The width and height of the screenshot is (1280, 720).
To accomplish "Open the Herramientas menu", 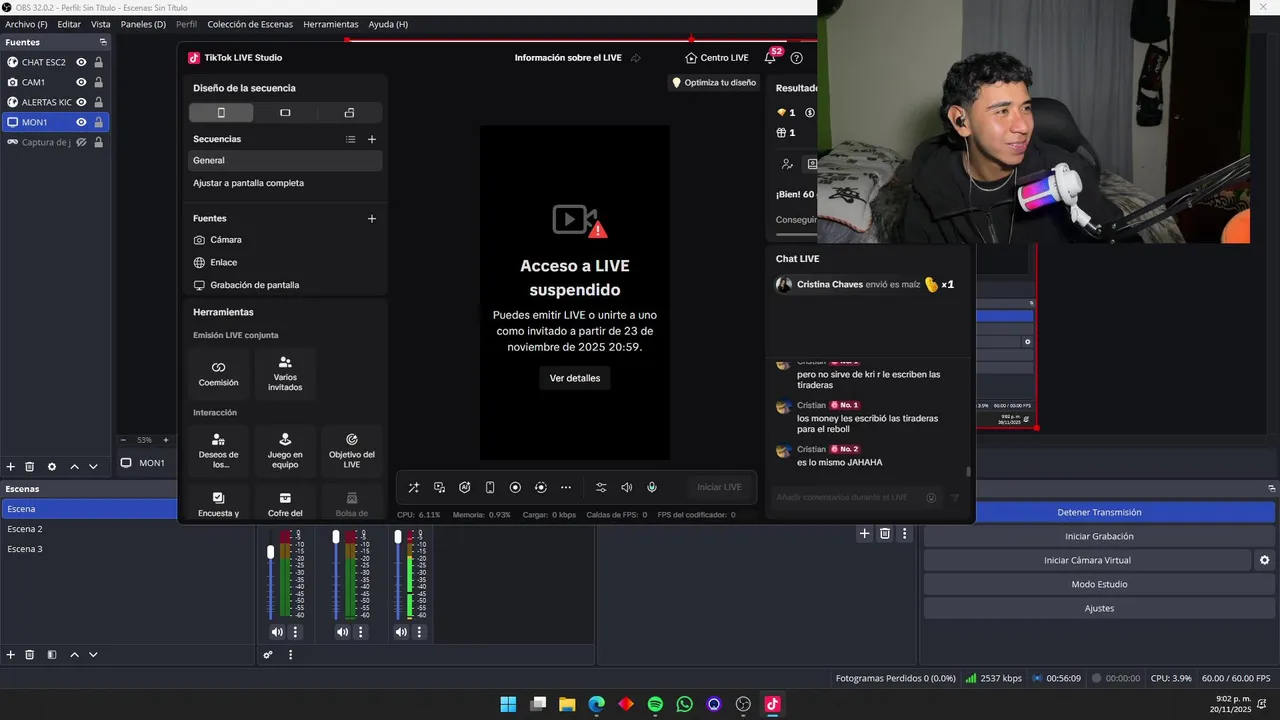I will [x=331, y=24].
